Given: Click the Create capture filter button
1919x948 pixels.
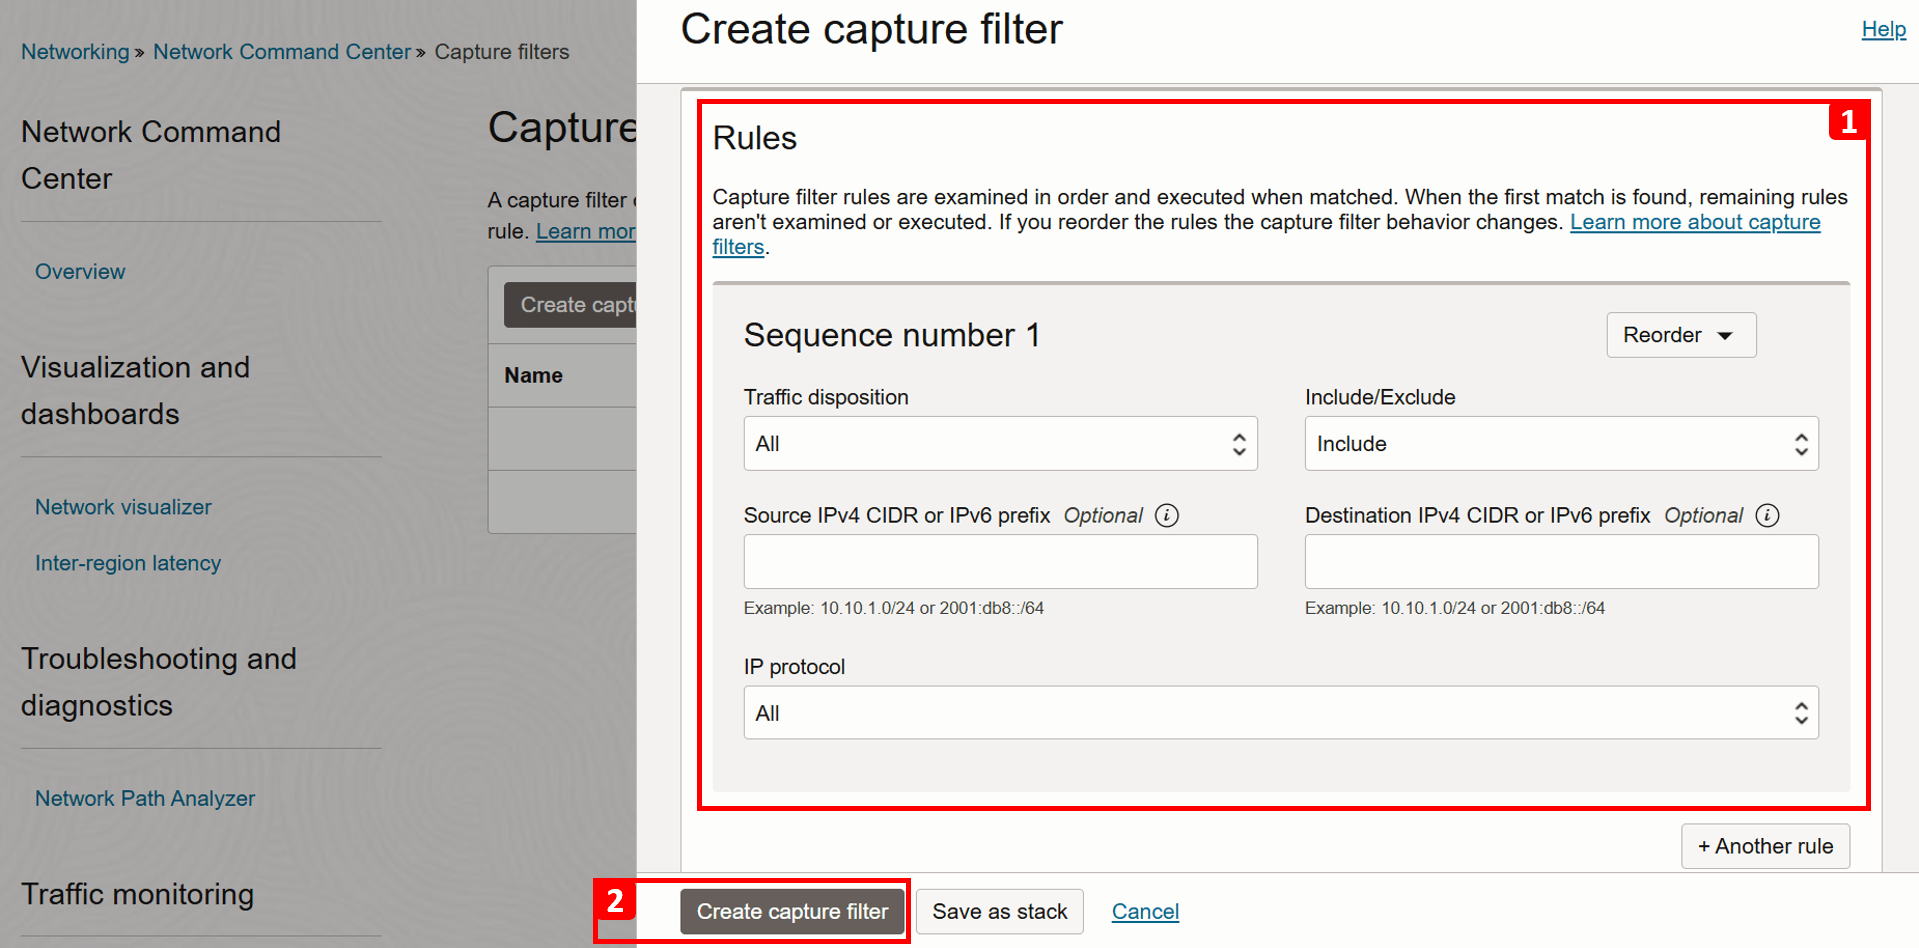Looking at the screenshot, I should point(792,912).
